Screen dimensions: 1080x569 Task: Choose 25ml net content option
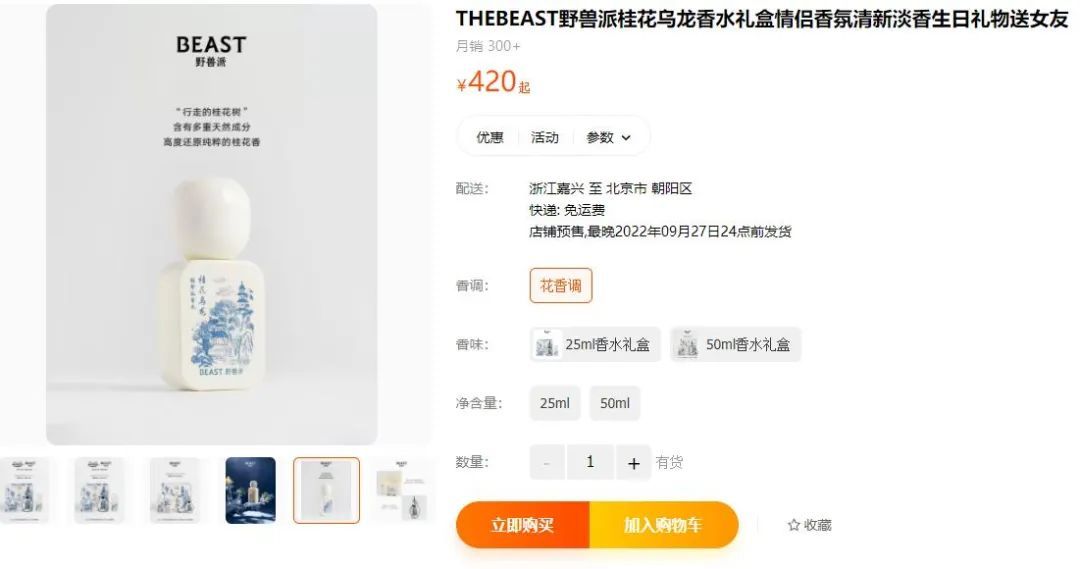click(554, 403)
